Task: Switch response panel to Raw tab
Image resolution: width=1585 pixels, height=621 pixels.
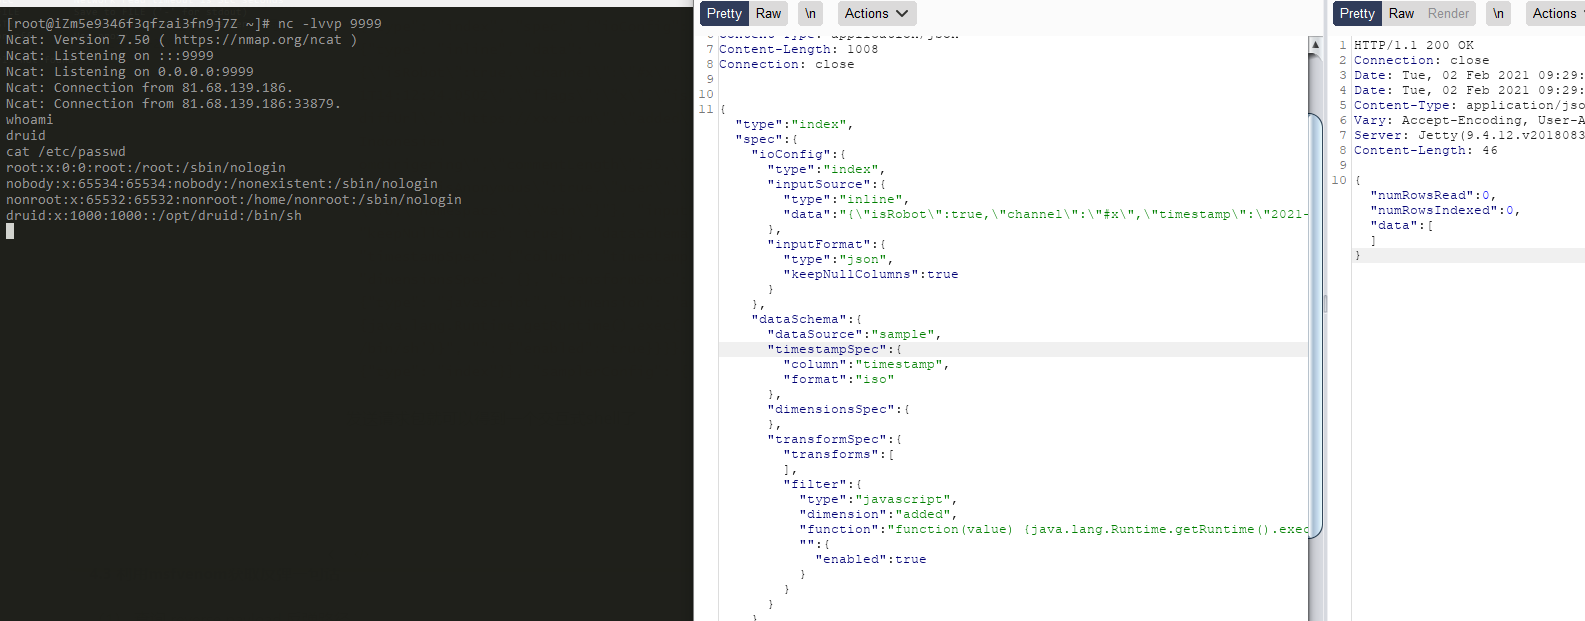Action: point(1401,13)
